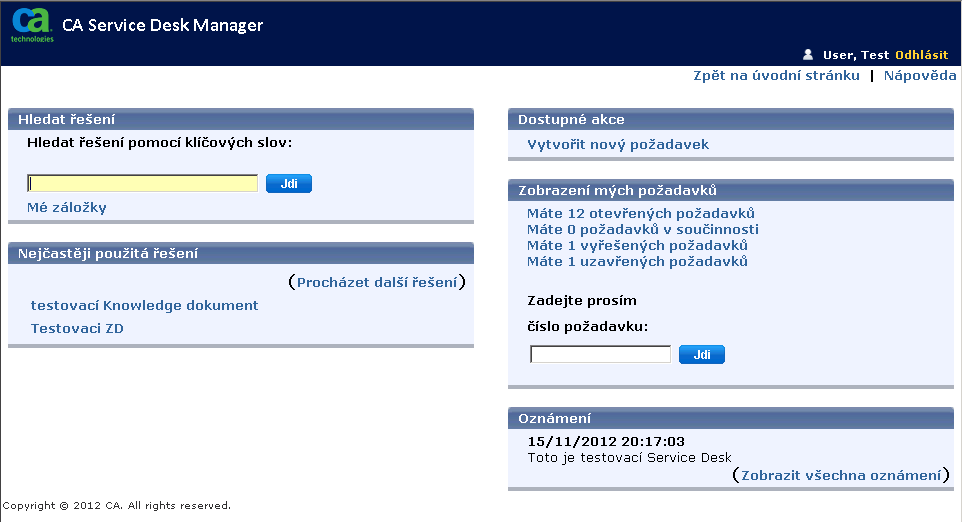Open Máte 0 požadavků v součinnosti

[x=642, y=230]
